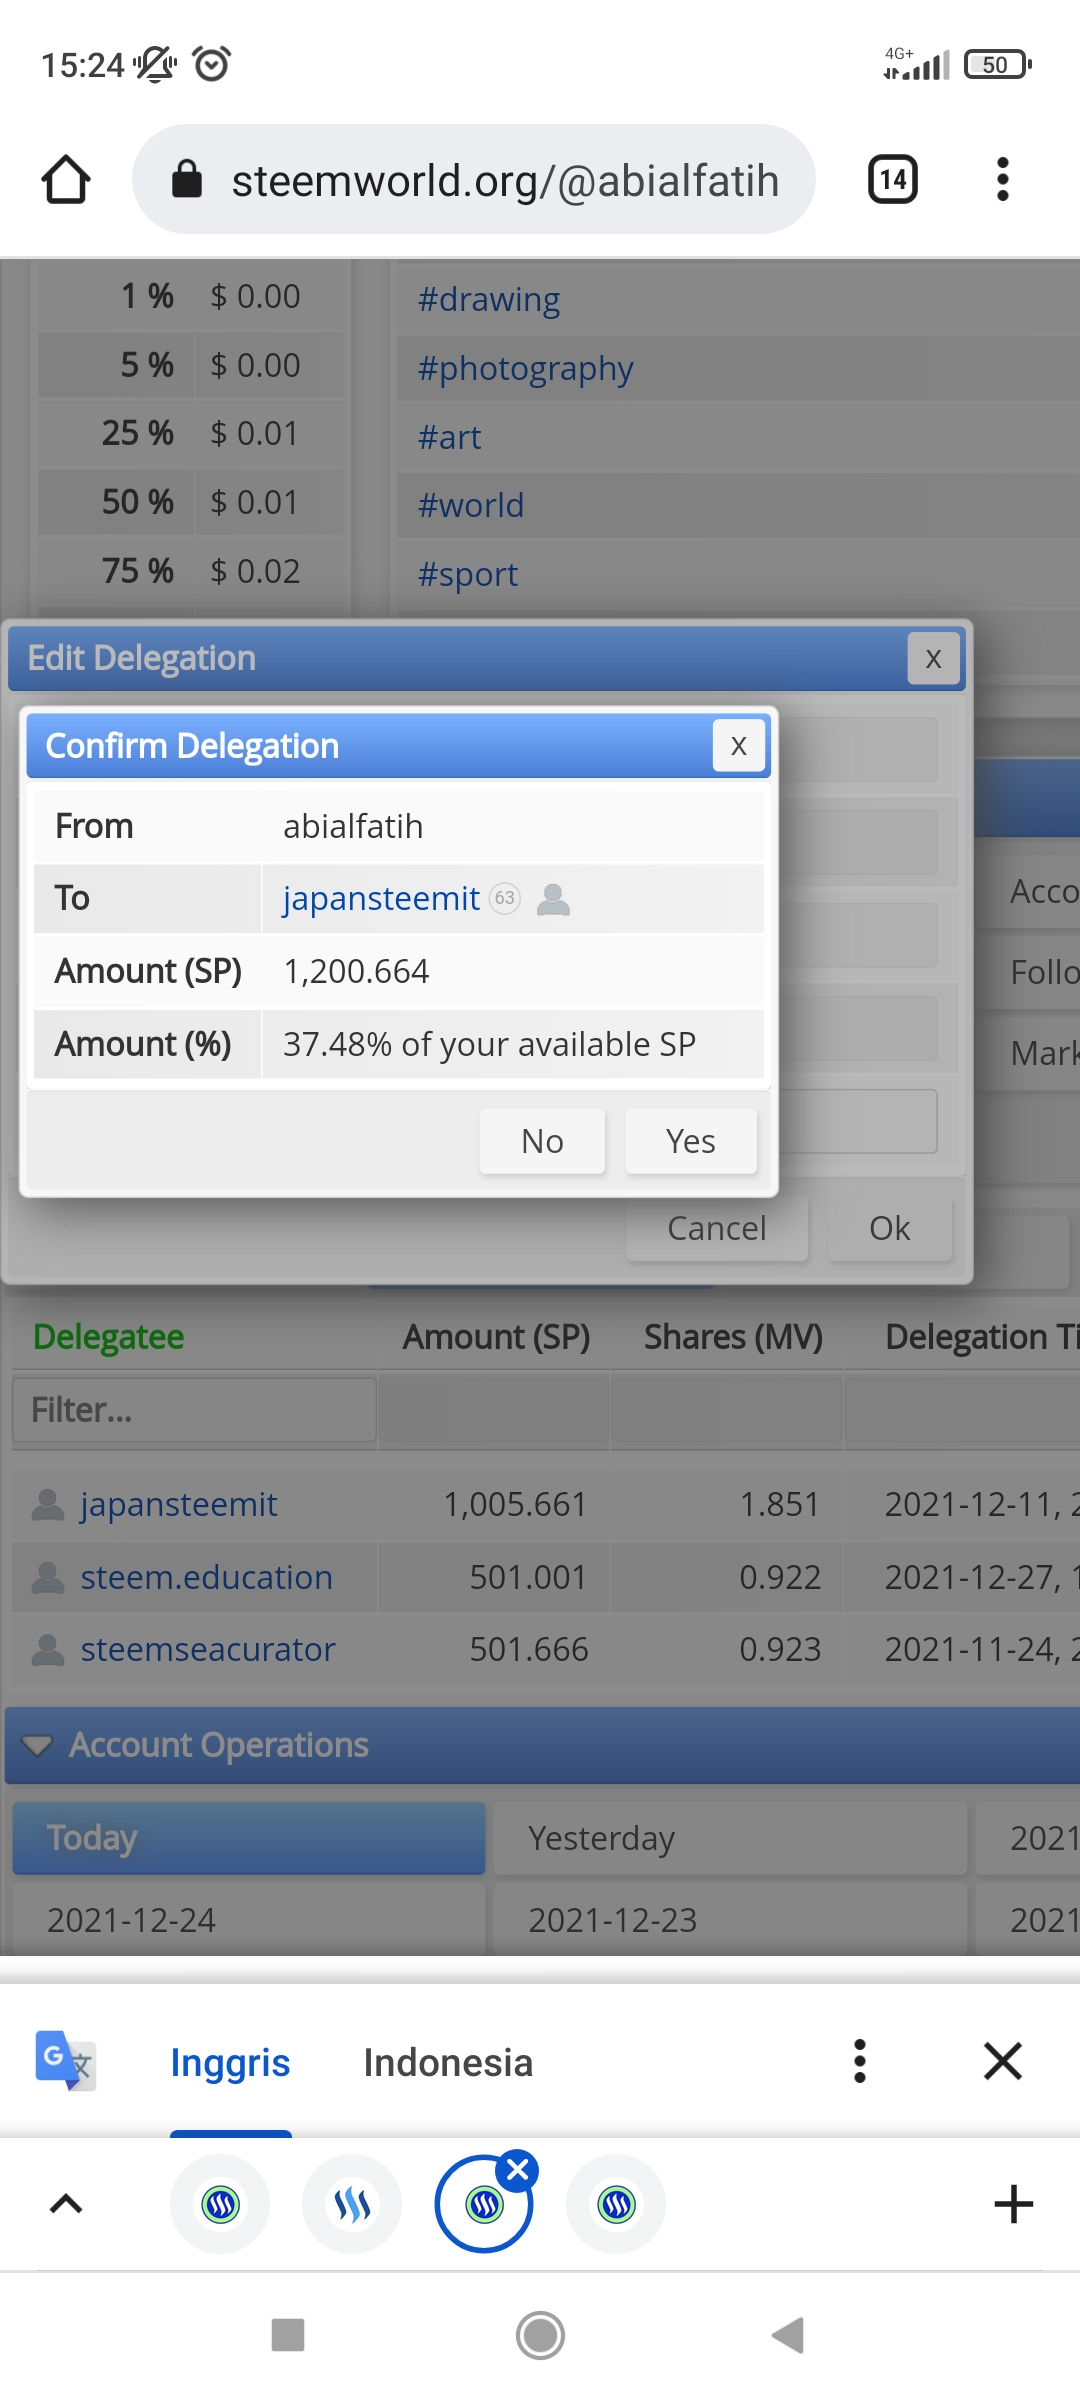Tap Android back triangle button

pyautogui.click(x=789, y=2336)
